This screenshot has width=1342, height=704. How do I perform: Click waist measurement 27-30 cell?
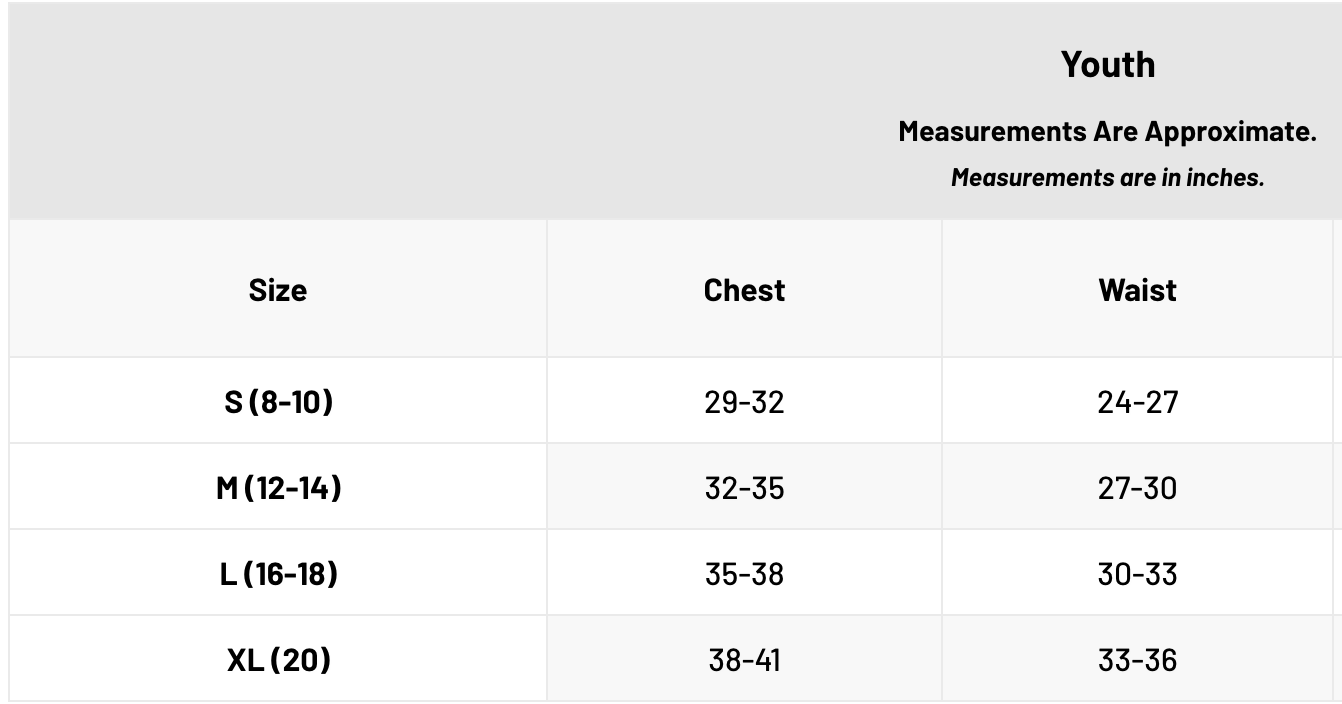pos(1138,488)
